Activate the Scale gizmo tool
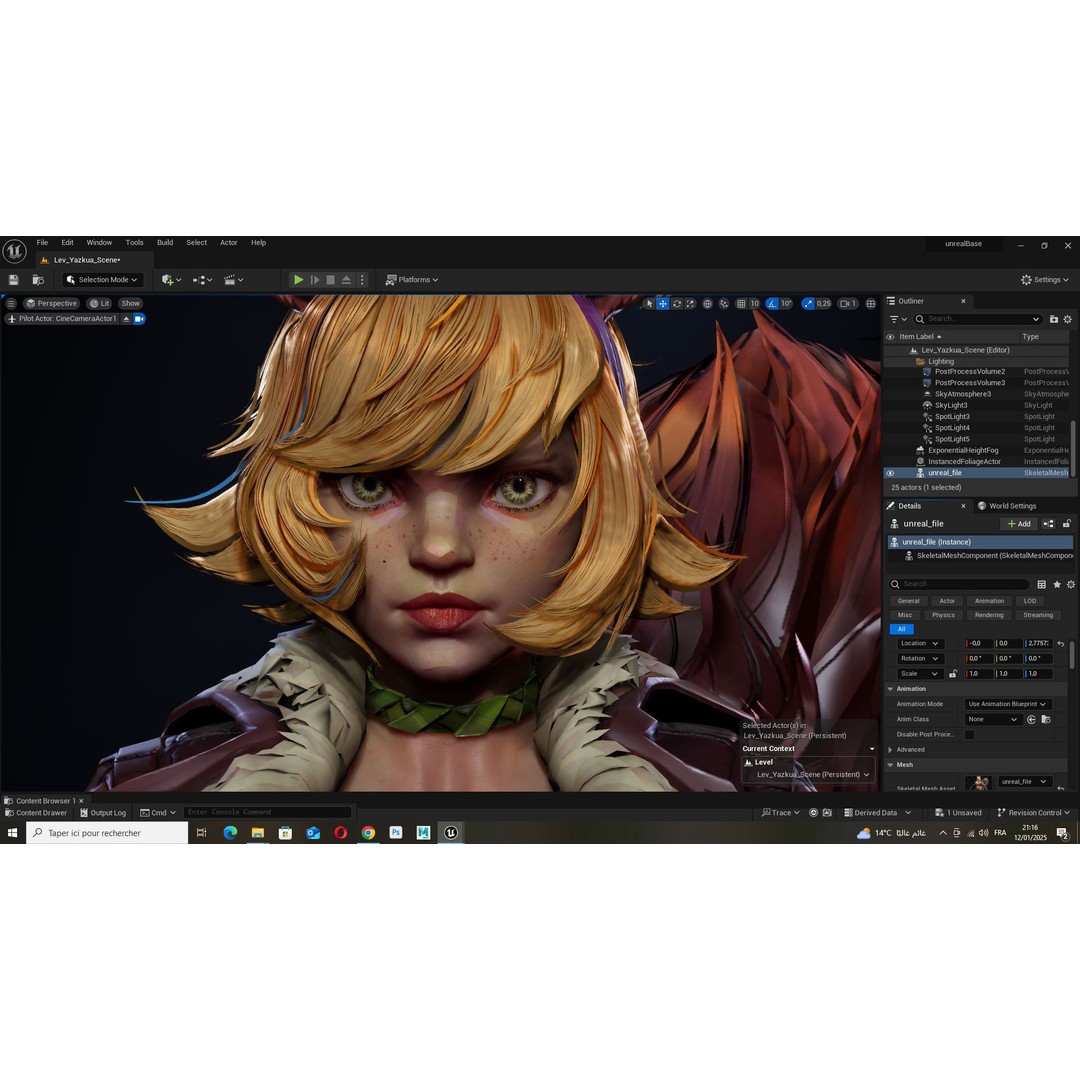 pyautogui.click(x=690, y=304)
